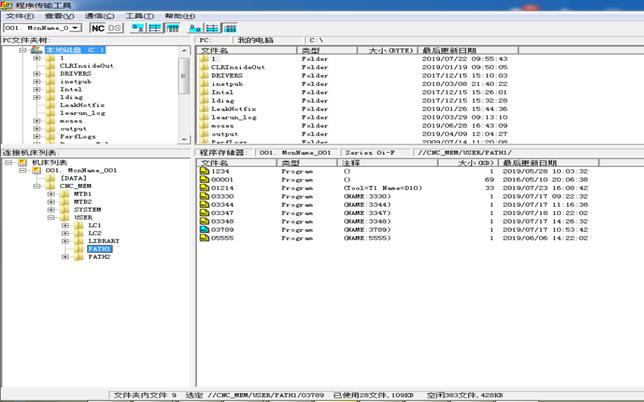The width and height of the screenshot is (644, 402).
Task: Collapse the 本地磁盘 (C:) tree node
Action: [x=23, y=50]
